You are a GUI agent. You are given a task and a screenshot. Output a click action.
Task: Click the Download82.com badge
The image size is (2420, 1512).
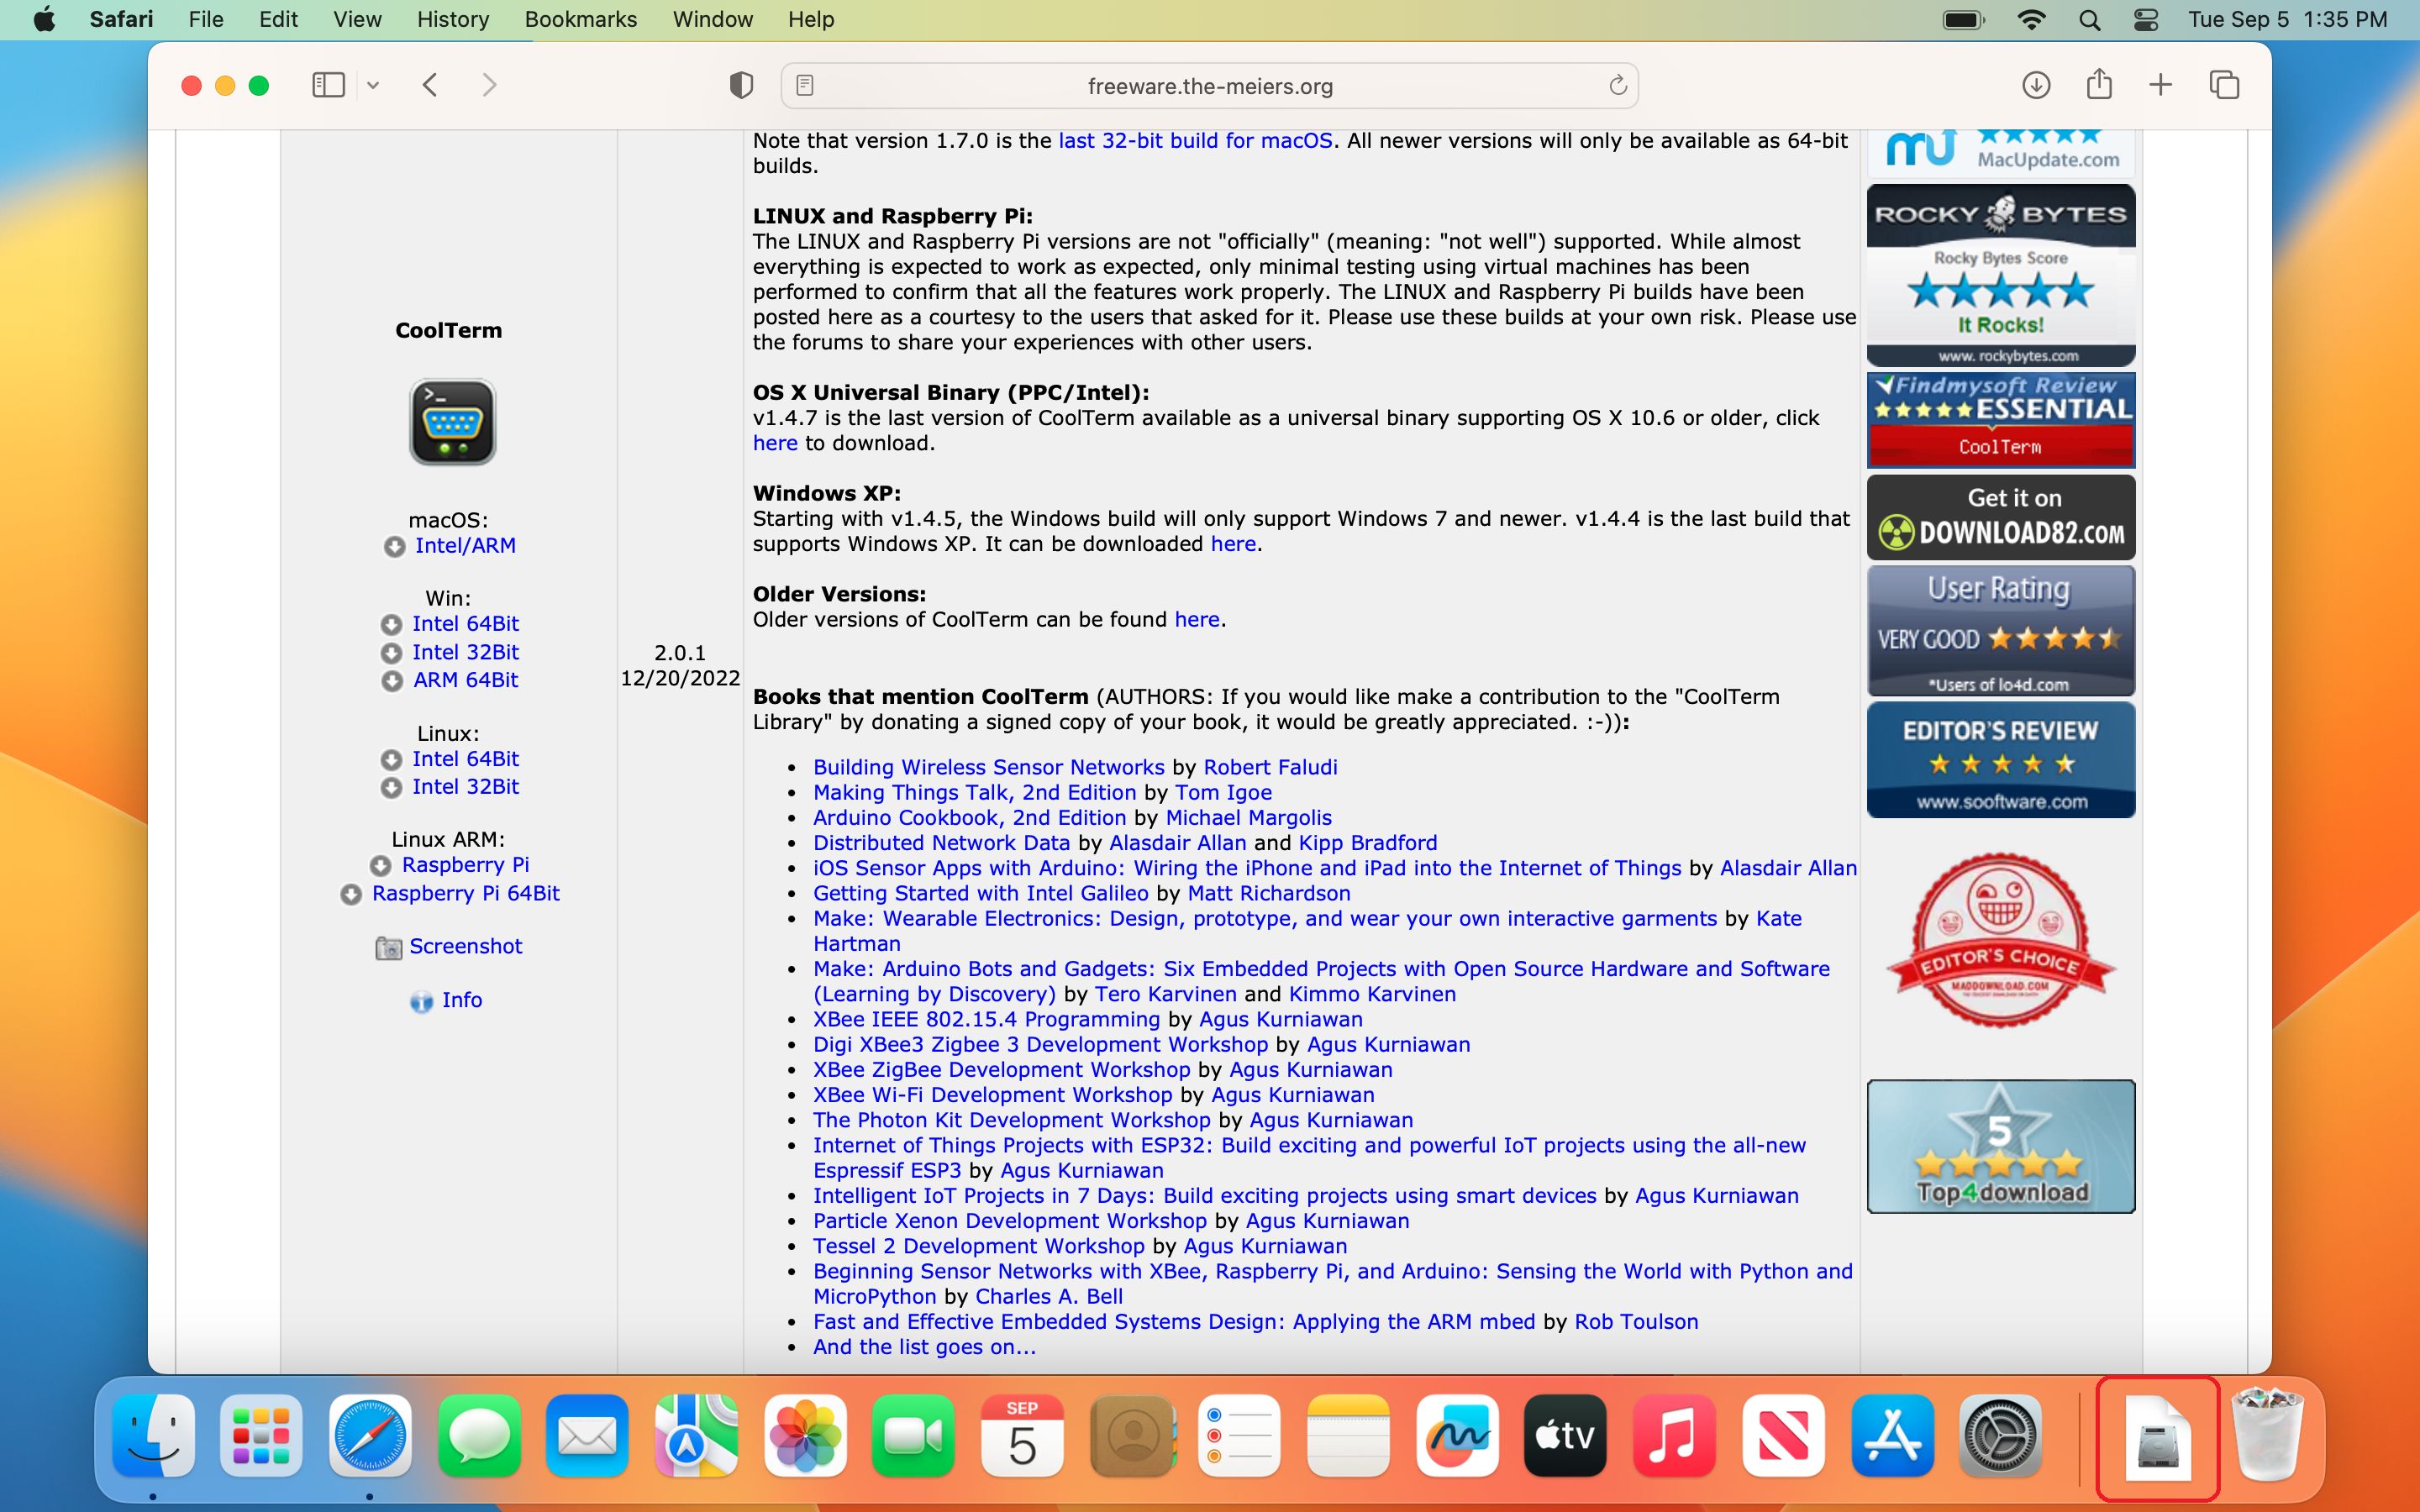pos(2000,517)
